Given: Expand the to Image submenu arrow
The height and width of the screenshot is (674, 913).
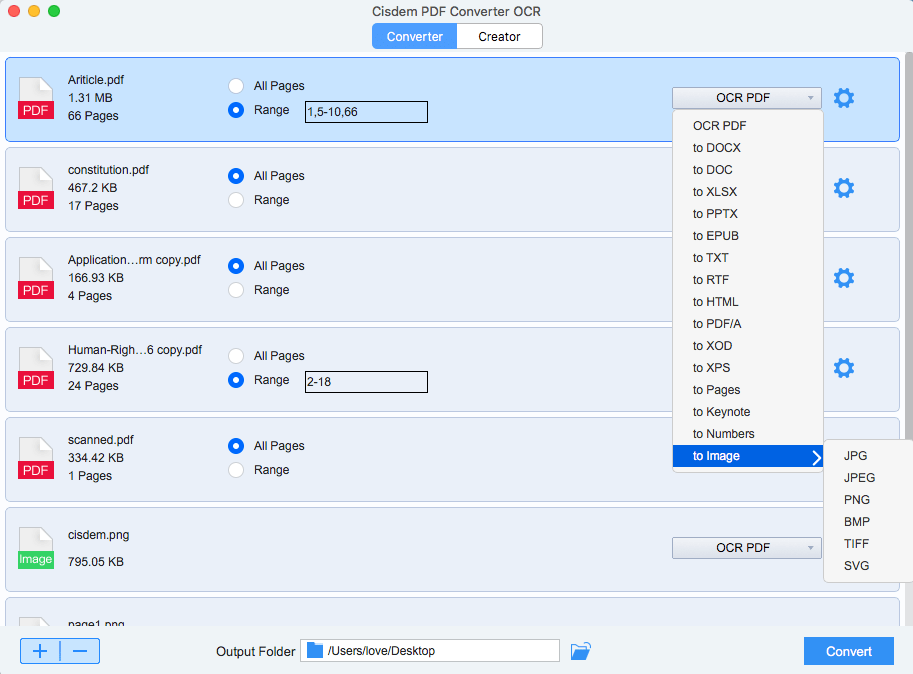Looking at the screenshot, I should (816, 457).
